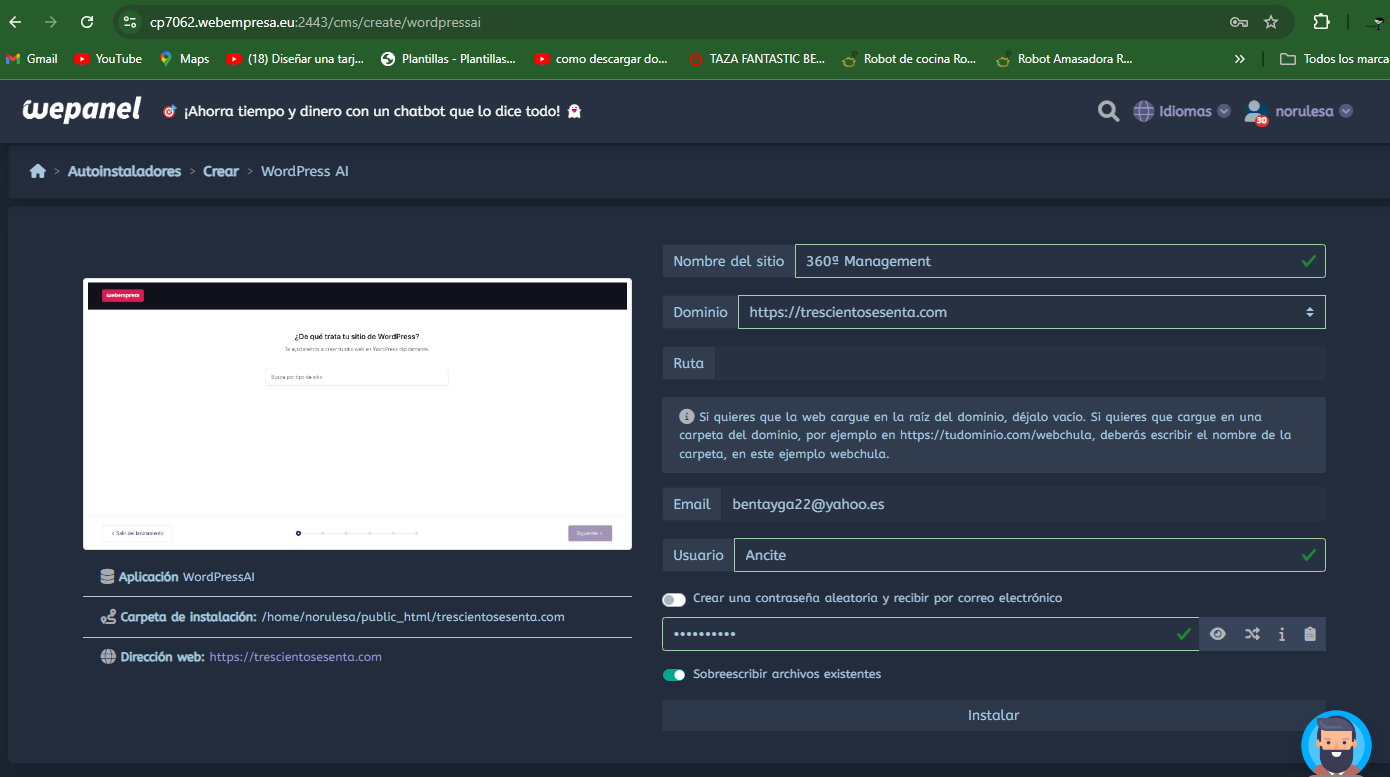This screenshot has width=1390, height=777.
Task: Copy password with the clipboard icon
Action: tap(1310, 634)
